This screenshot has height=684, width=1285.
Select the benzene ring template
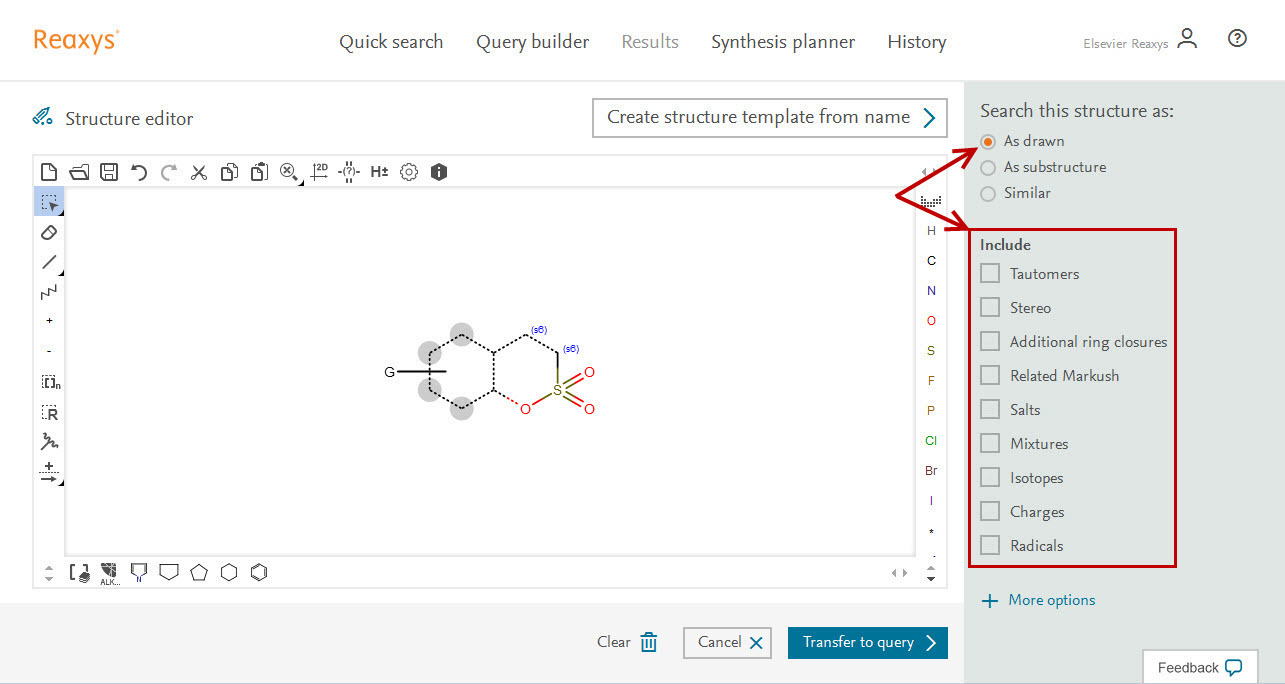(x=259, y=572)
